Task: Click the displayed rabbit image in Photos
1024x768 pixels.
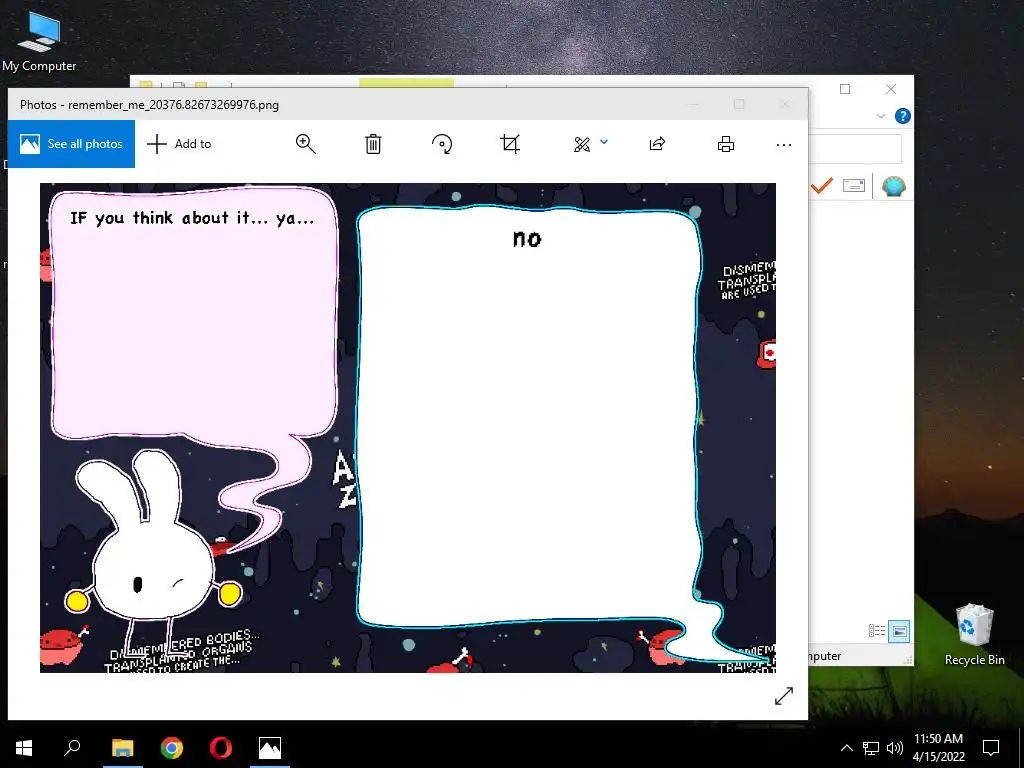Action: (x=408, y=428)
